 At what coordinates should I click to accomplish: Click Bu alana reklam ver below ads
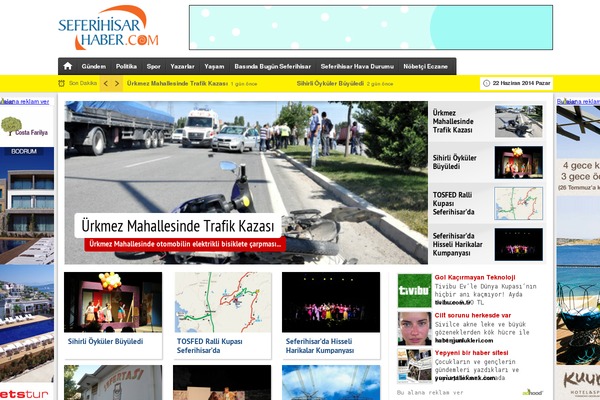coord(430,392)
